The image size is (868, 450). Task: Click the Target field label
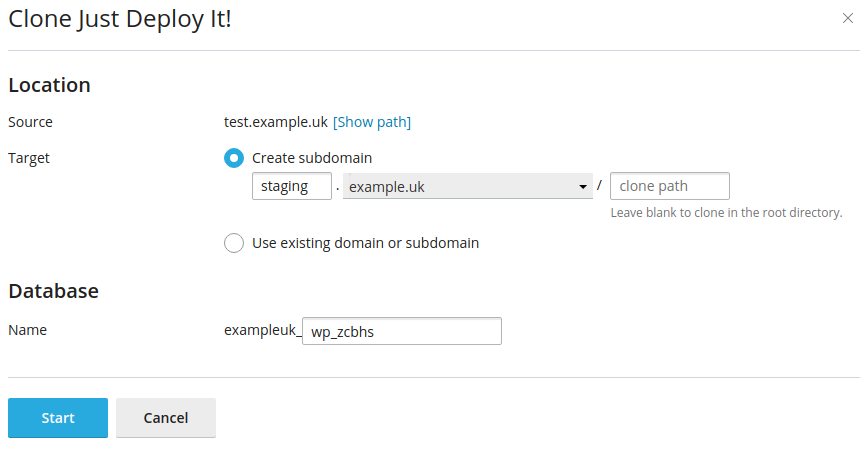pos(29,158)
